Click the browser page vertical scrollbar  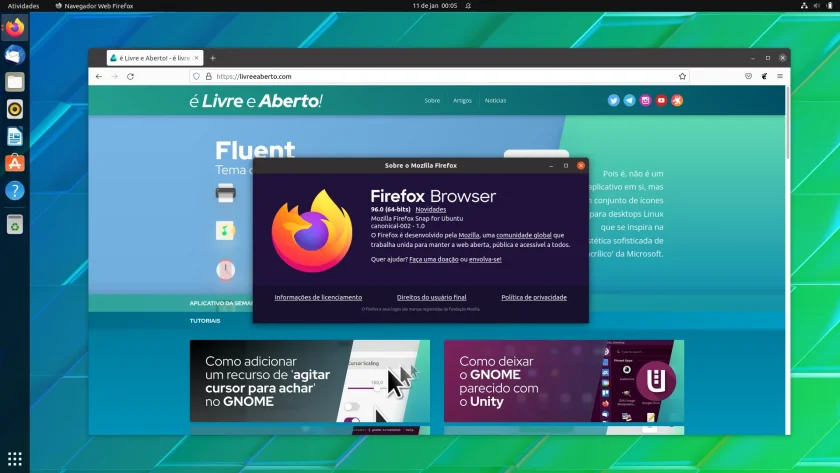click(788, 123)
